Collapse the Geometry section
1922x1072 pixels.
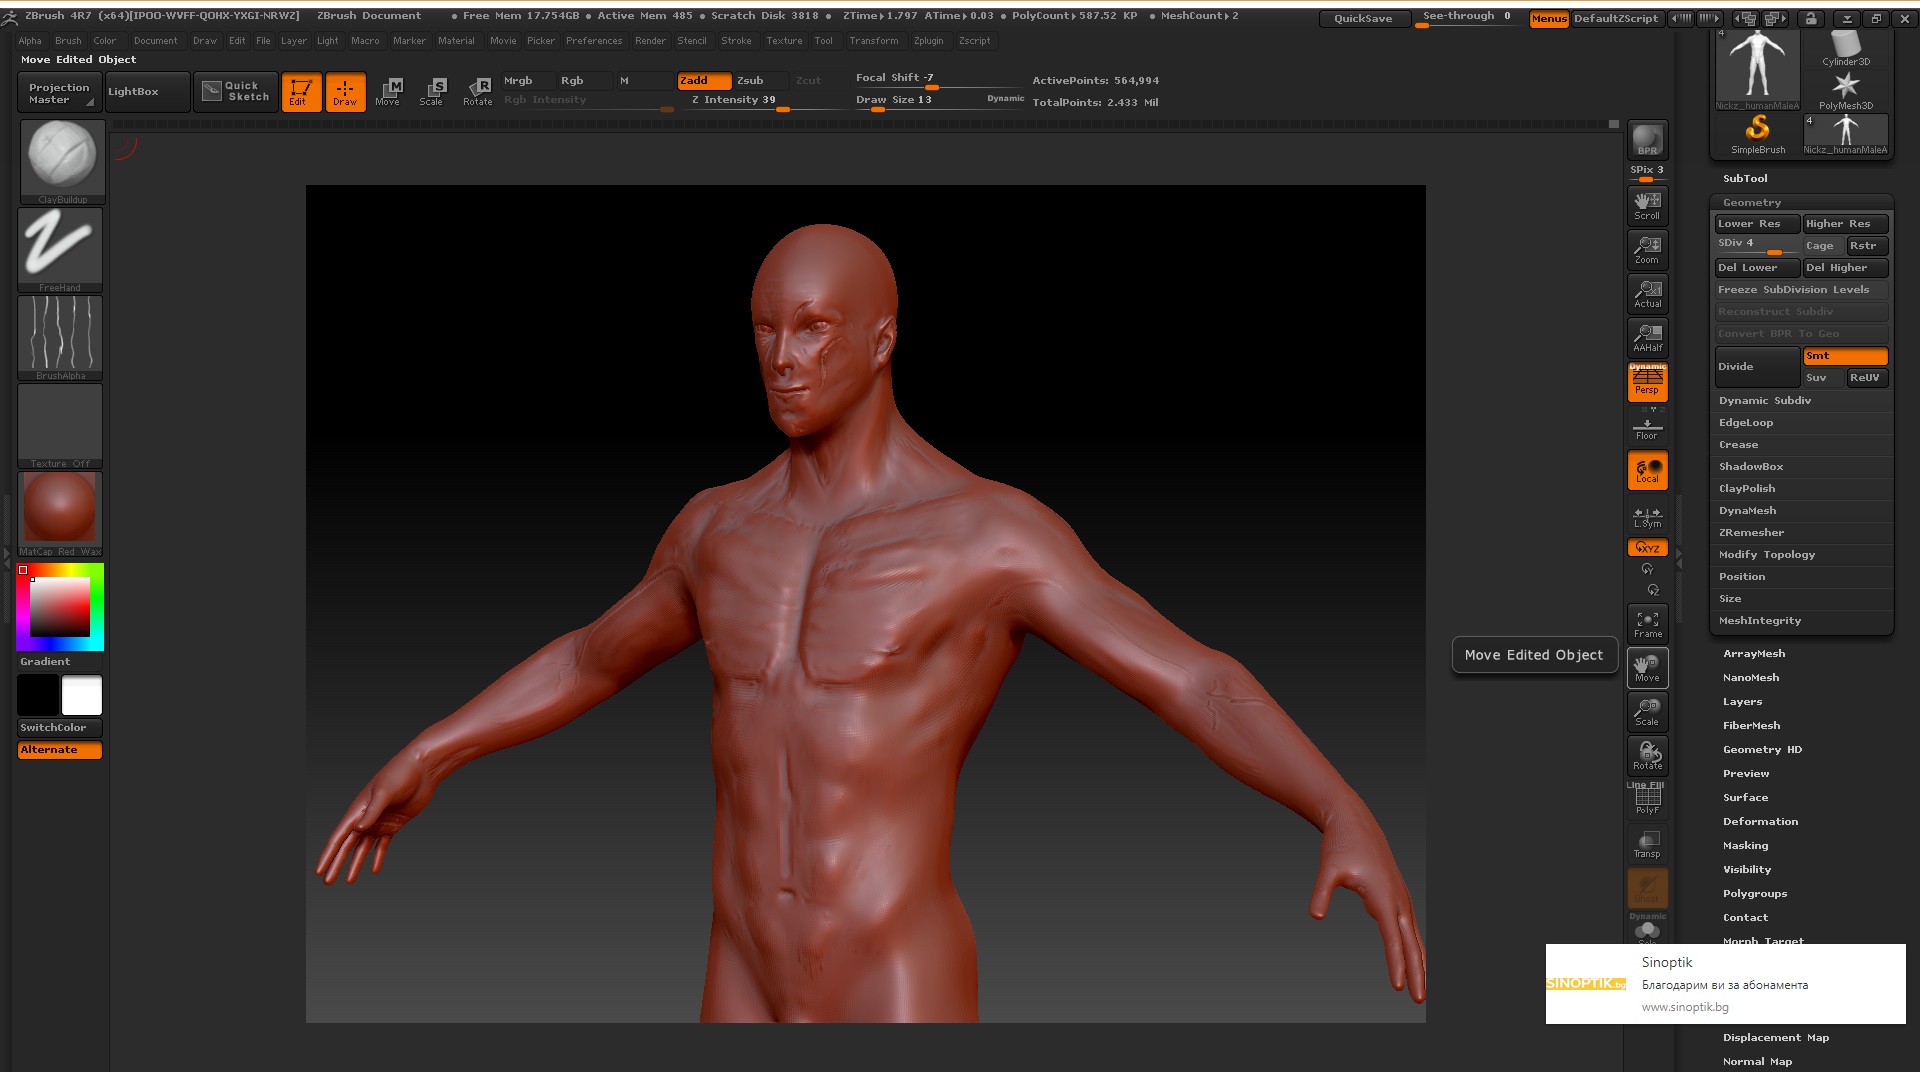[x=1752, y=203]
